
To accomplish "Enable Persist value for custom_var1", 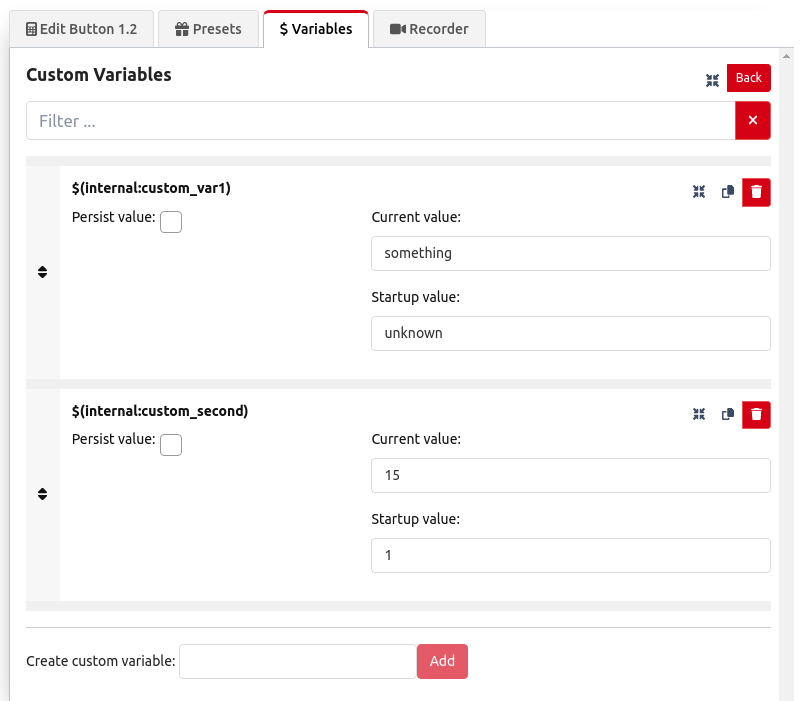I will [170, 222].
